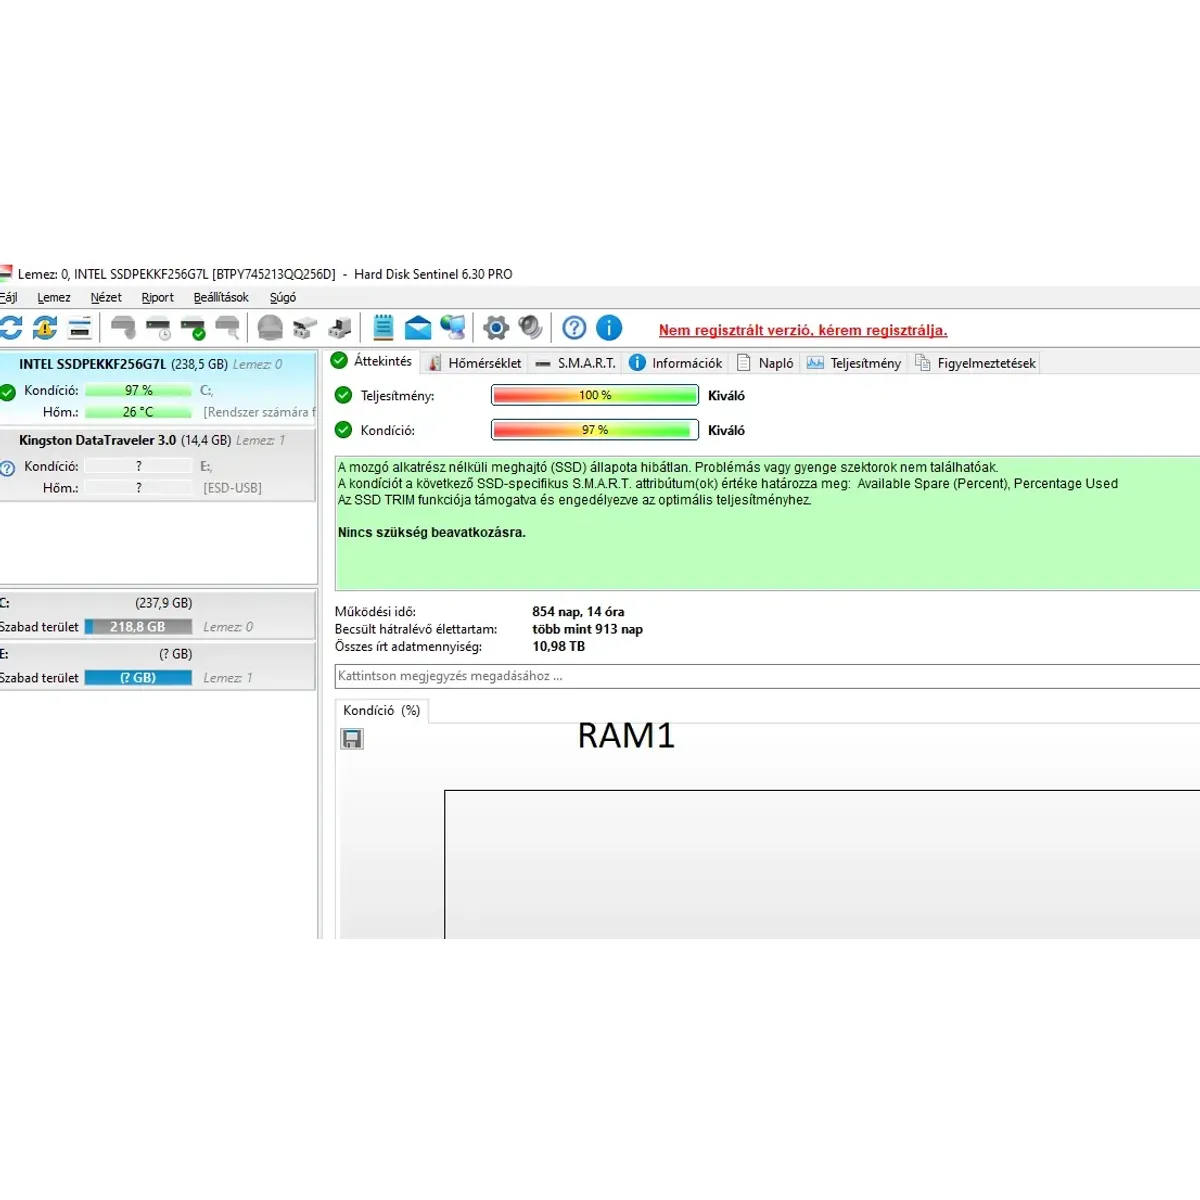Click the unregistered version registration link
The height and width of the screenshot is (1200, 1200).
point(802,330)
